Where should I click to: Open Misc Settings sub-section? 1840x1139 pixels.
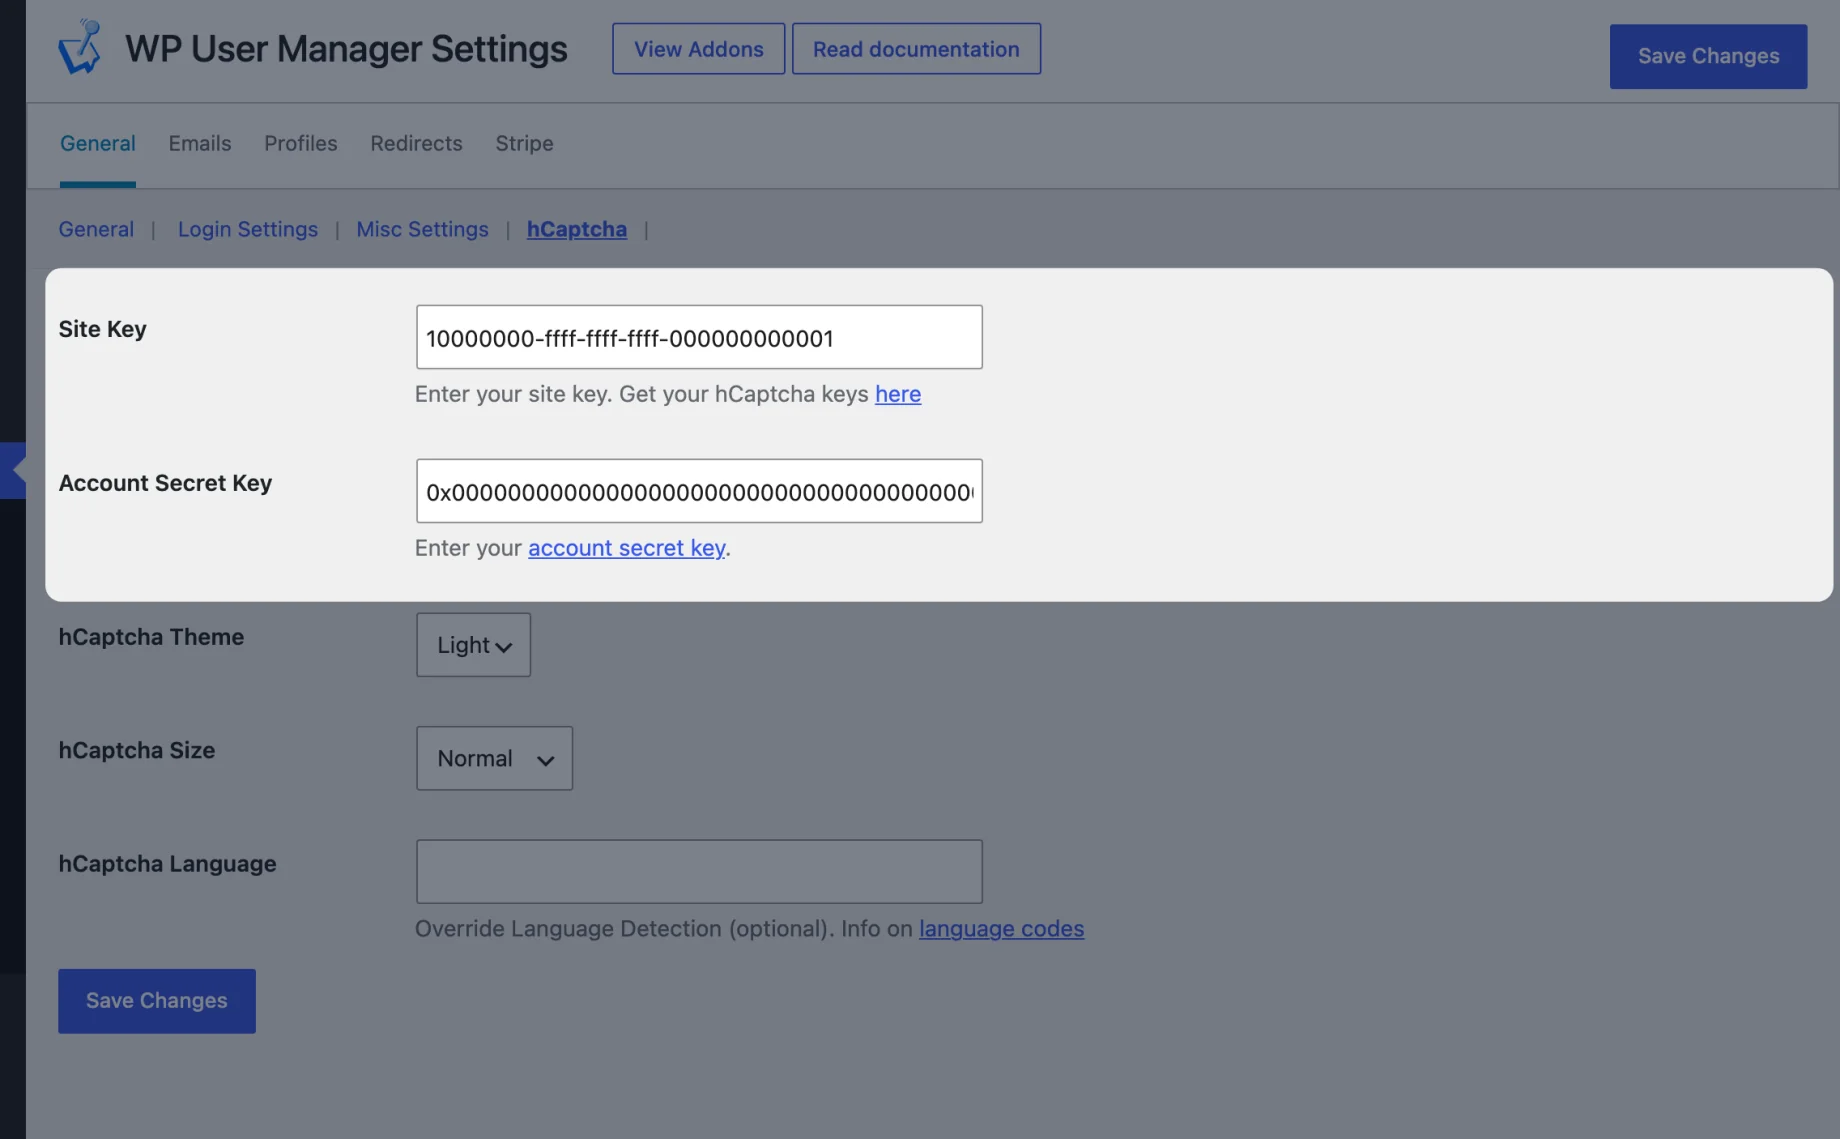pyautogui.click(x=422, y=229)
